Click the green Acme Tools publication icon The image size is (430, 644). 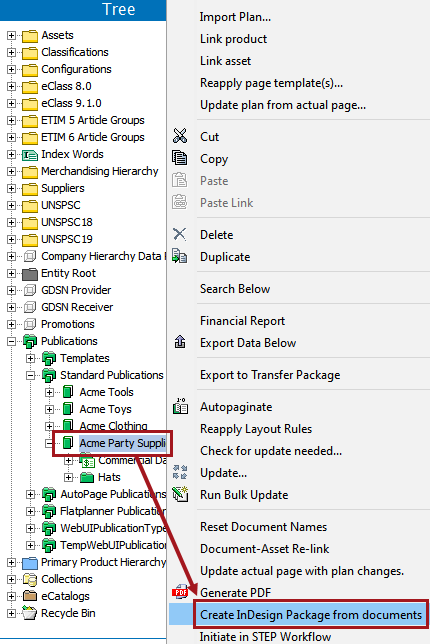tap(68, 392)
